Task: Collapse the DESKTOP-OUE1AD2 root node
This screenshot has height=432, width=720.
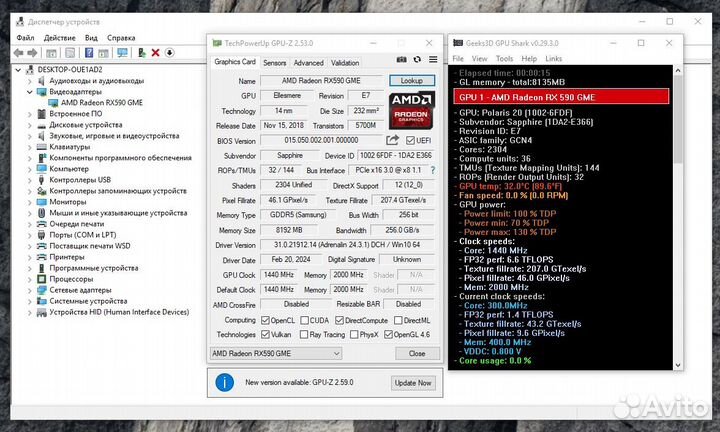Action: 18,70
